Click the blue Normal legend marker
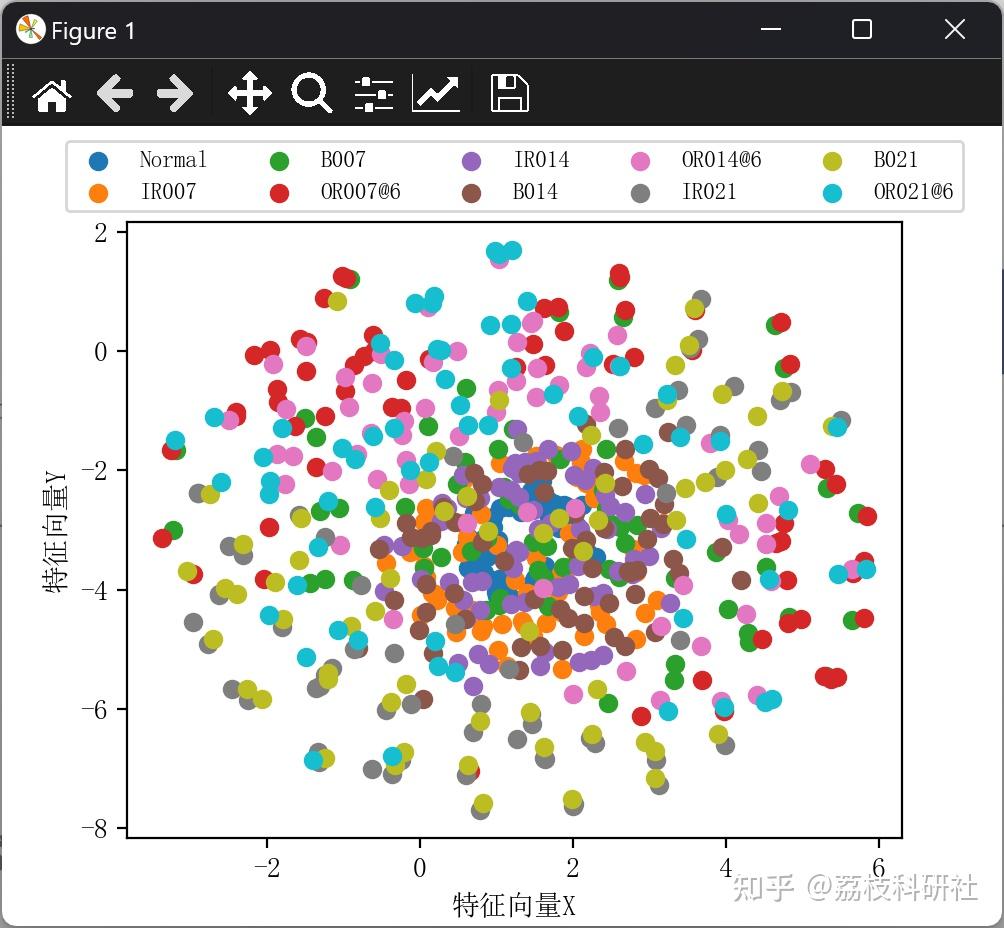1004x928 pixels. [x=99, y=161]
